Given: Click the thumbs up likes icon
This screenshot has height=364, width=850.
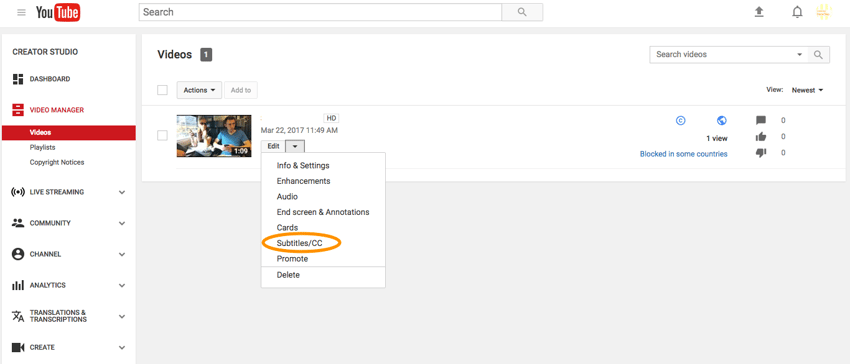Looking at the screenshot, I should [x=761, y=137].
